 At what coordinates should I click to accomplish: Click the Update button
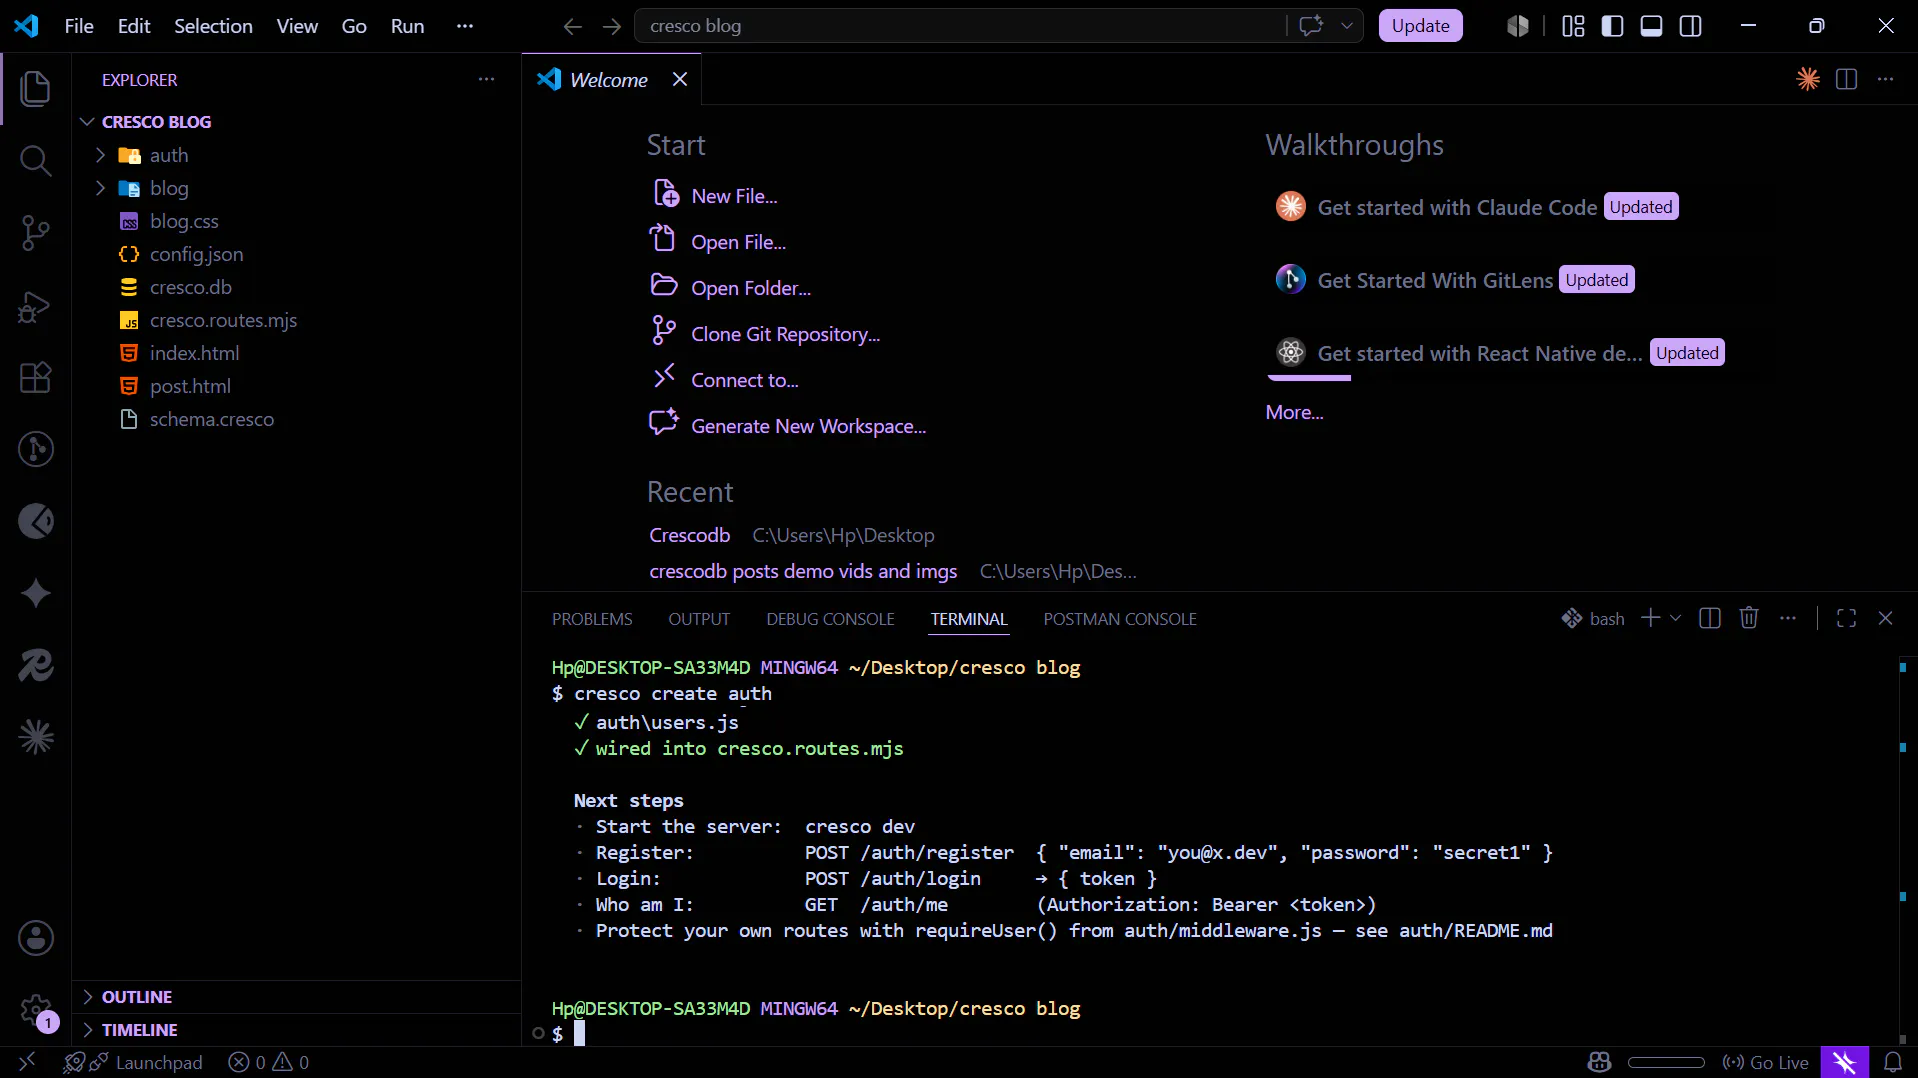coord(1420,26)
